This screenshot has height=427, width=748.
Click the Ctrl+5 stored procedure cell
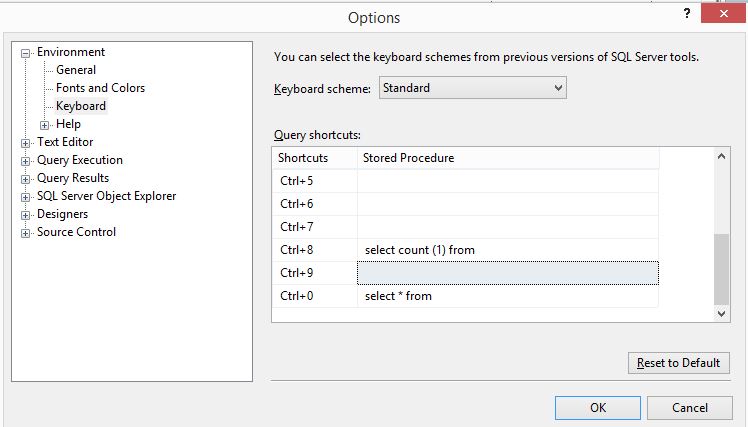(508, 181)
